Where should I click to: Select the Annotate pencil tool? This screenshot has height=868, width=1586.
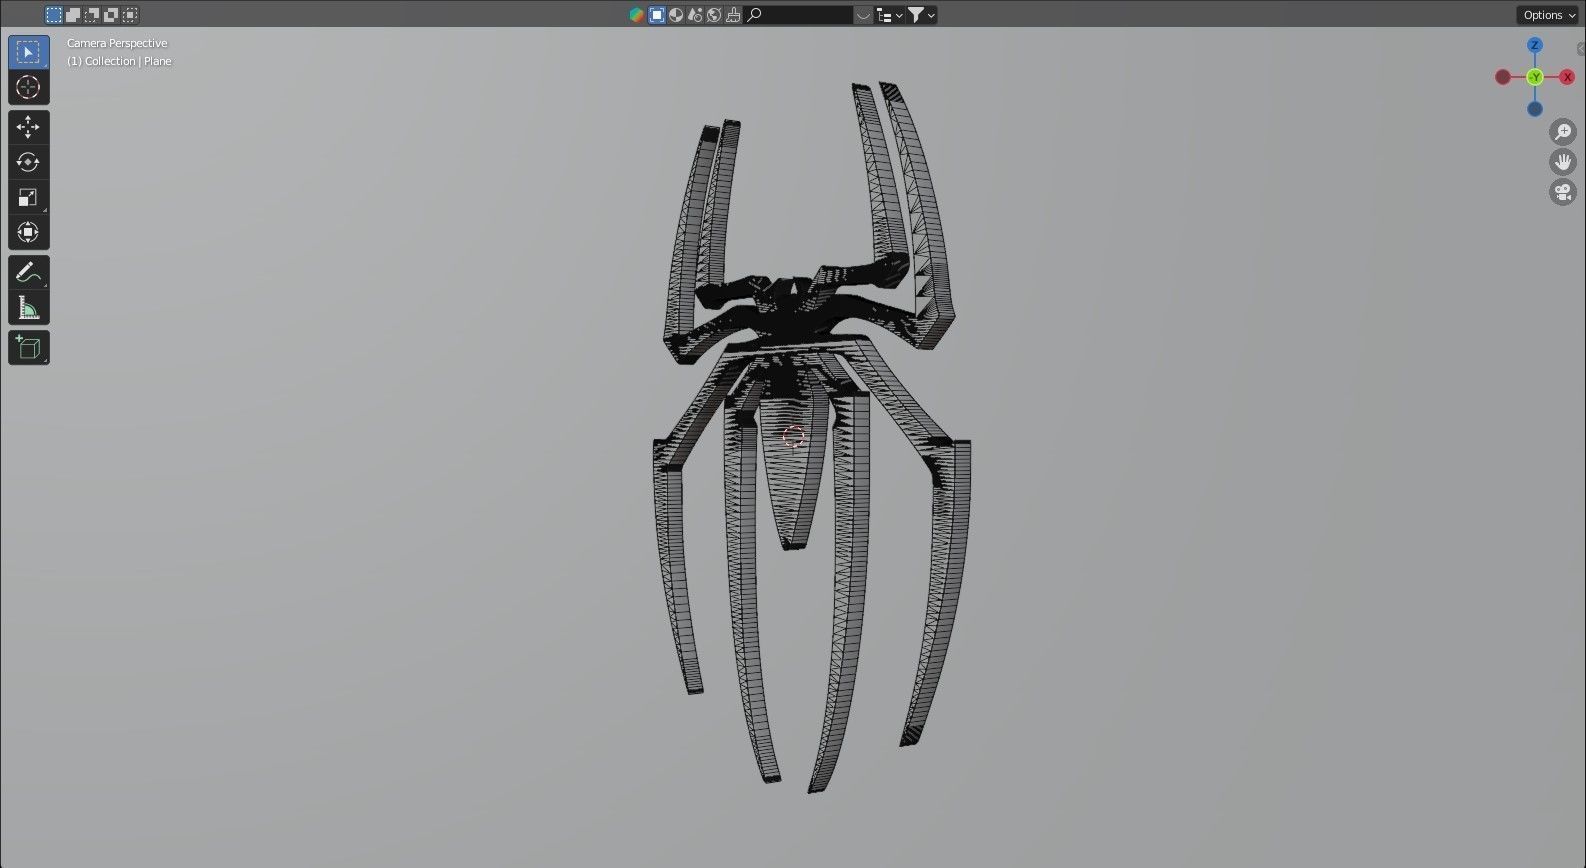(x=28, y=272)
